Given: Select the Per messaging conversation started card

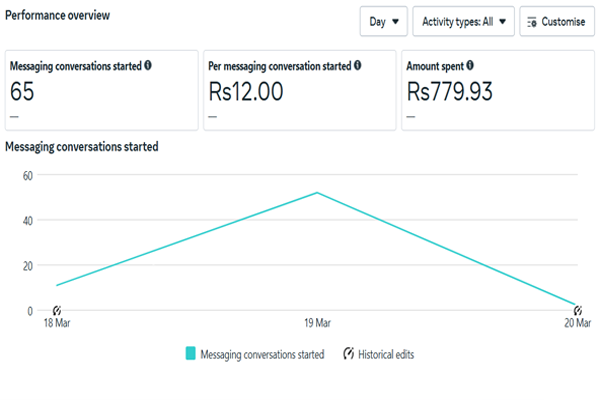Looking at the screenshot, I should click(300, 90).
